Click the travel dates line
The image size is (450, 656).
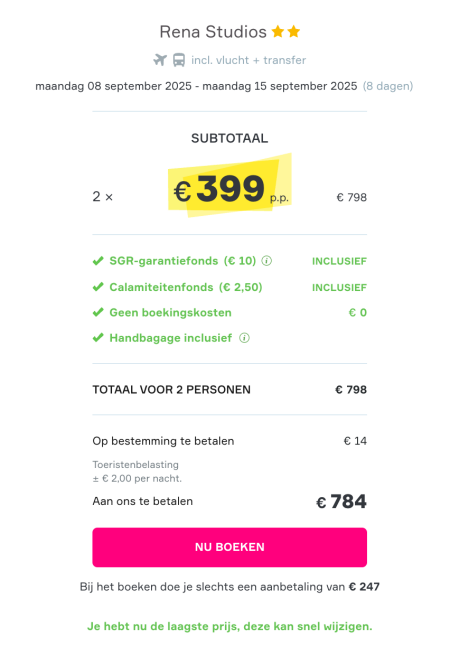pos(224,86)
